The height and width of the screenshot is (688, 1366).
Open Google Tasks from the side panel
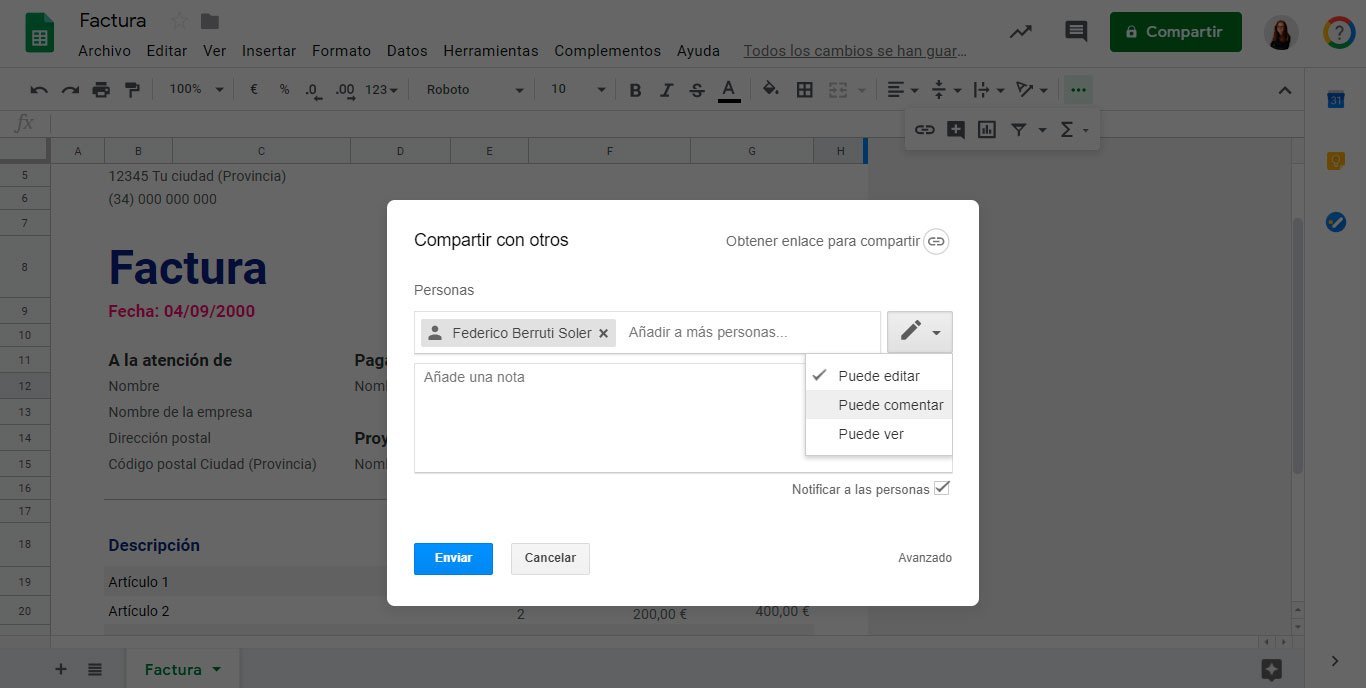[1337, 222]
